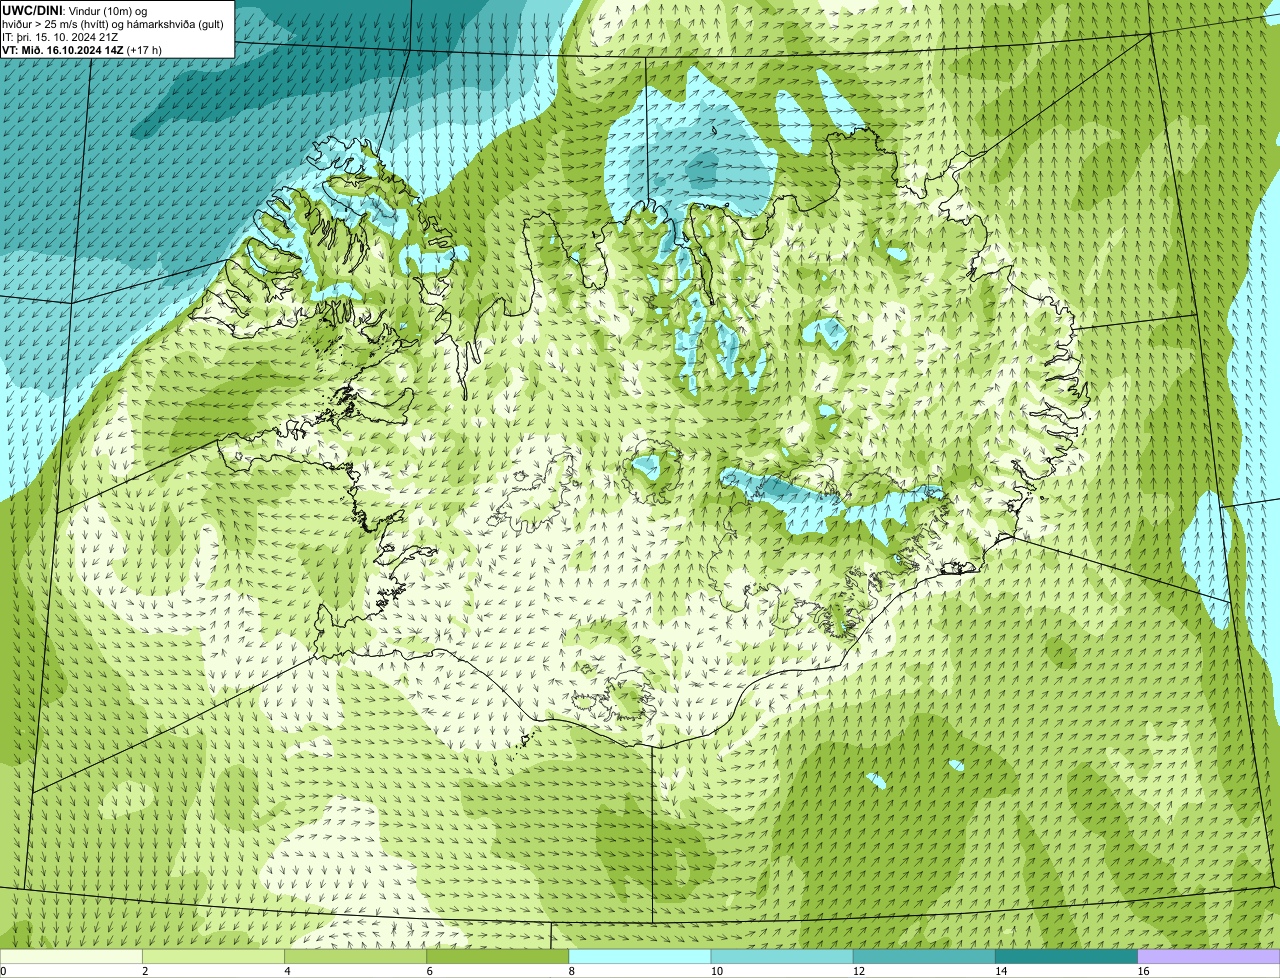Click the 4–6 m/s green legend swatch
This screenshot has height=978, width=1280.
[355, 956]
